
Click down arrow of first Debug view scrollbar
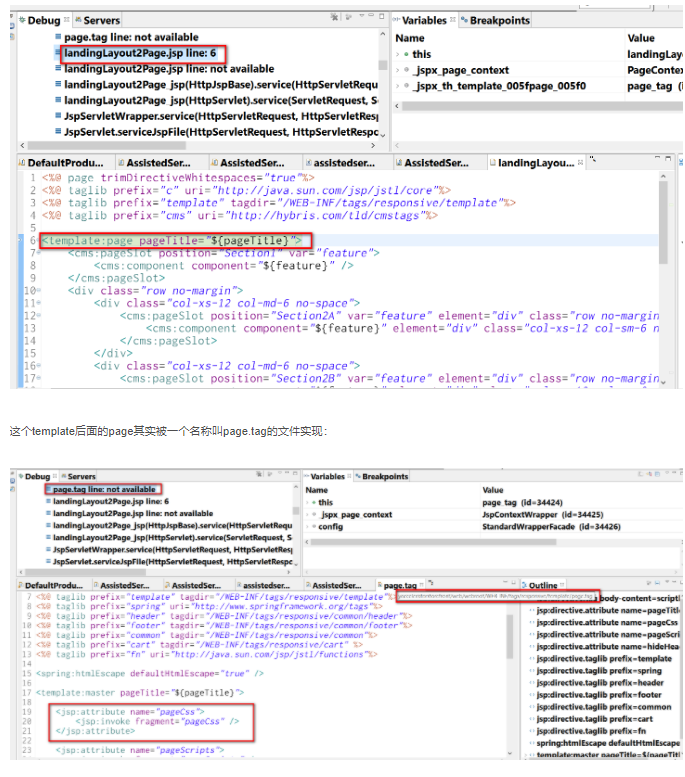[x=383, y=134]
